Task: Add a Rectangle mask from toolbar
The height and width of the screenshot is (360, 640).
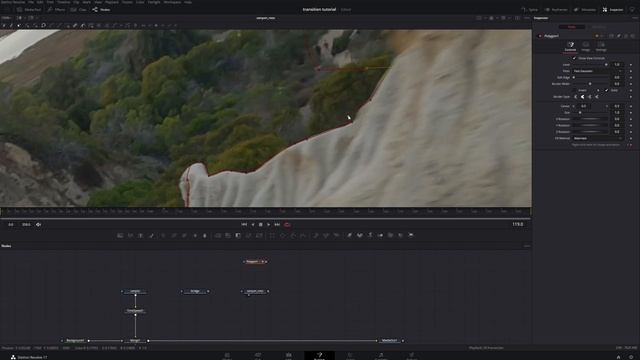Action: [x=272, y=236]
